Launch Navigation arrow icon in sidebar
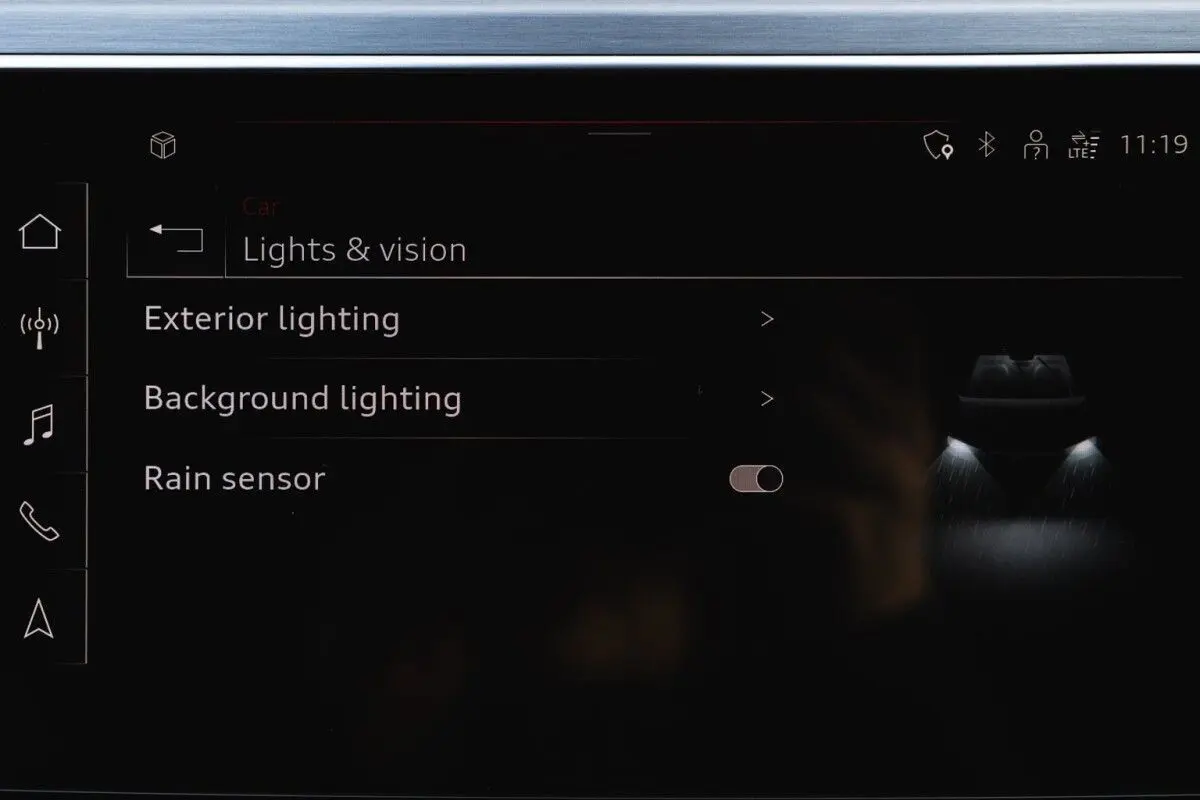Image resolution: width=1200 pixels, height=800 pixels. pyautogui.click(x=39, y=618)
